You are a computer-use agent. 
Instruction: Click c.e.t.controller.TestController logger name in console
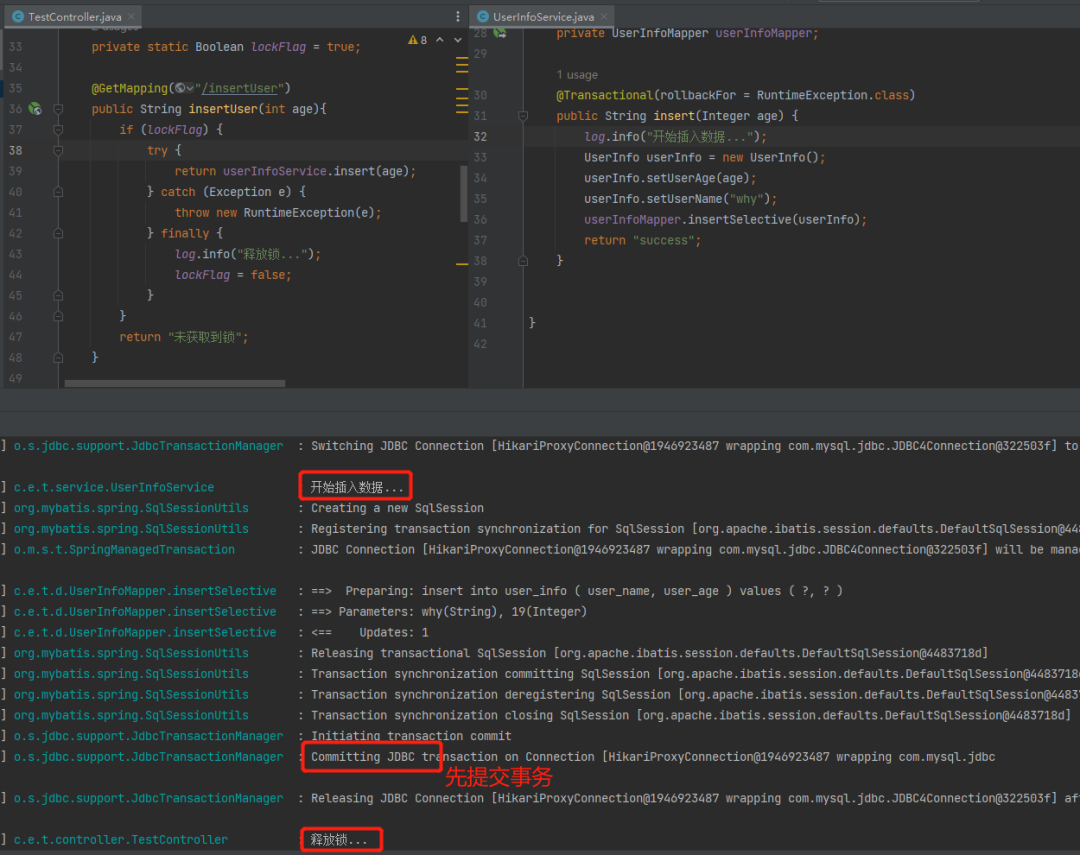click(x=121, y=839)
